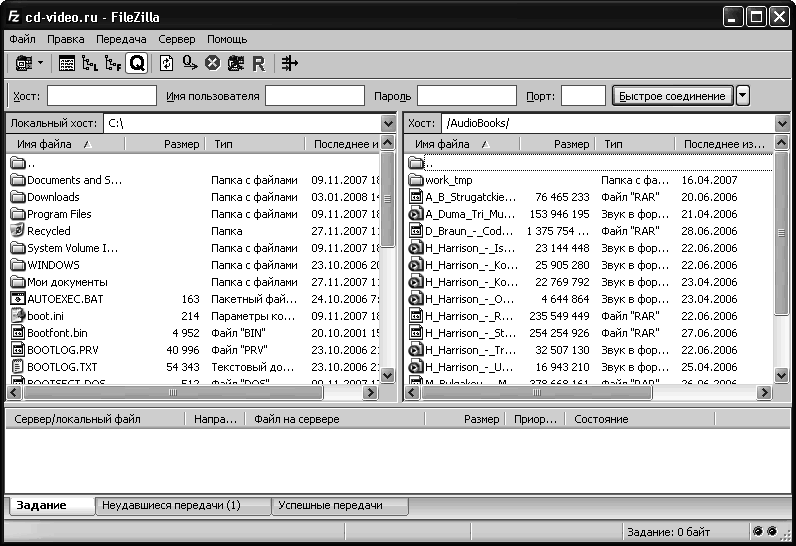This screenshot has width=796, height=546.
Task: Sort local files by Размер column
Action: pos(180,145)
